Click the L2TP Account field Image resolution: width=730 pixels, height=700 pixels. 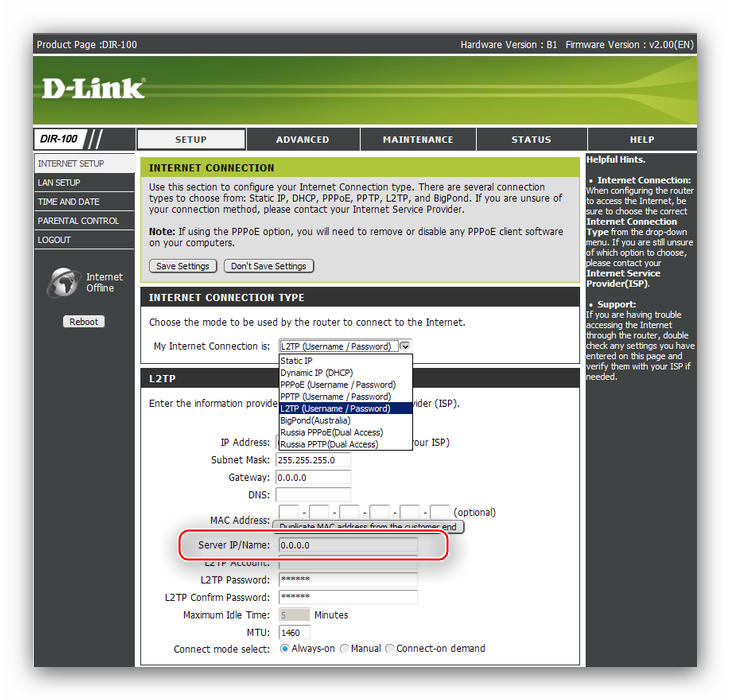(348, 563)
